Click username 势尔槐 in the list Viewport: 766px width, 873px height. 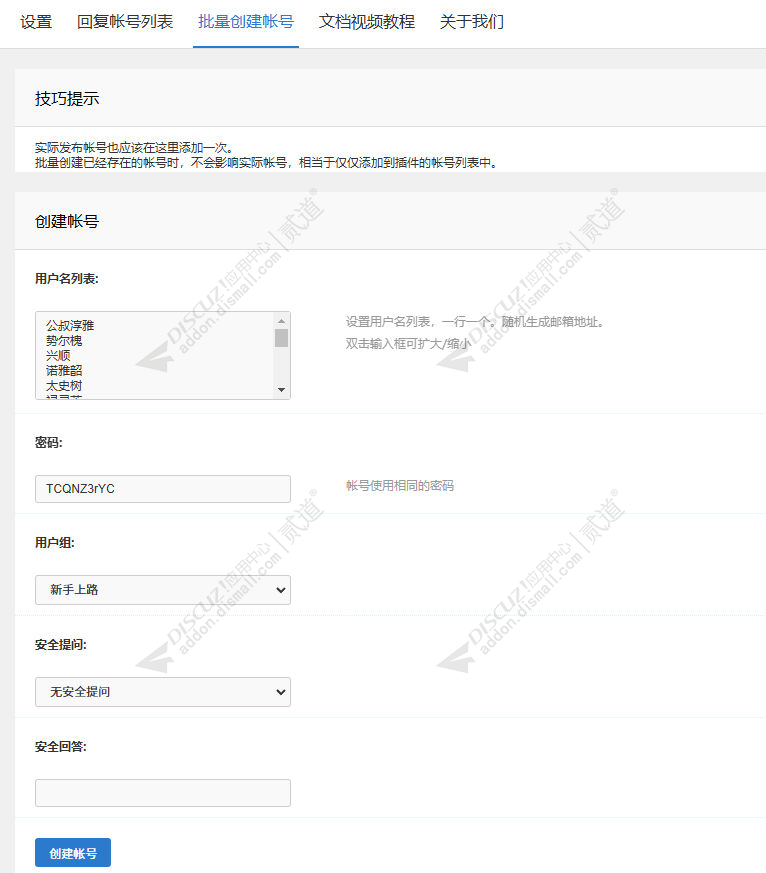[64, 340]
